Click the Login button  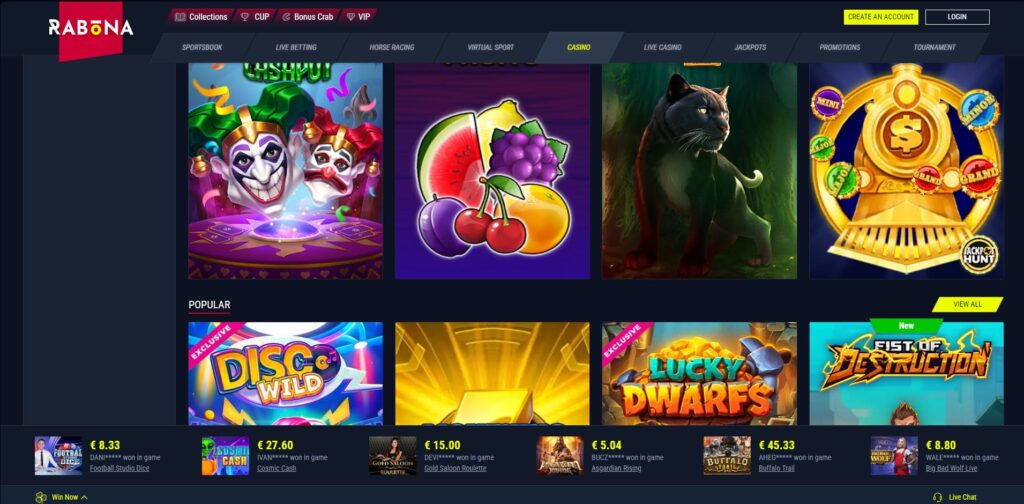(957, 17)
